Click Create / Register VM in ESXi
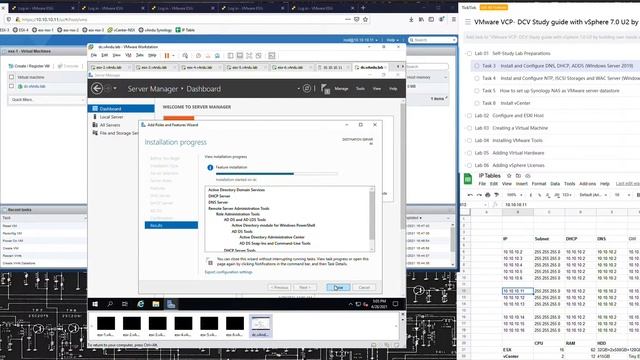 (x=29, y=66)
